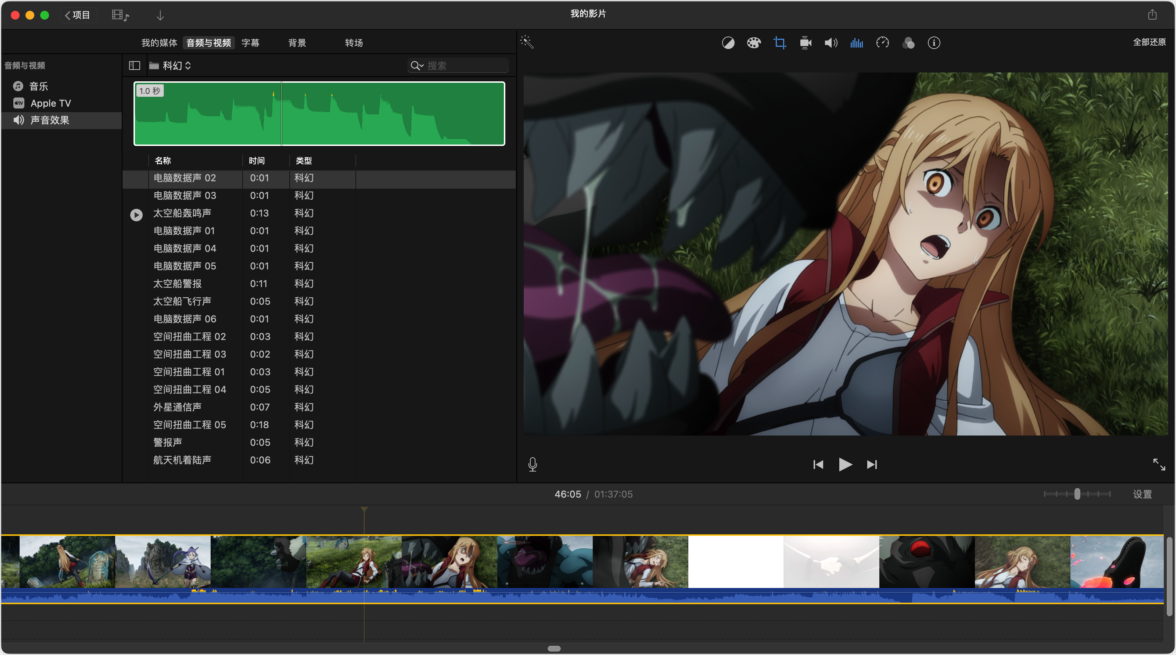Select 电脑数据声 04 sound effect

pyautogui.click(x=319, y=248)
